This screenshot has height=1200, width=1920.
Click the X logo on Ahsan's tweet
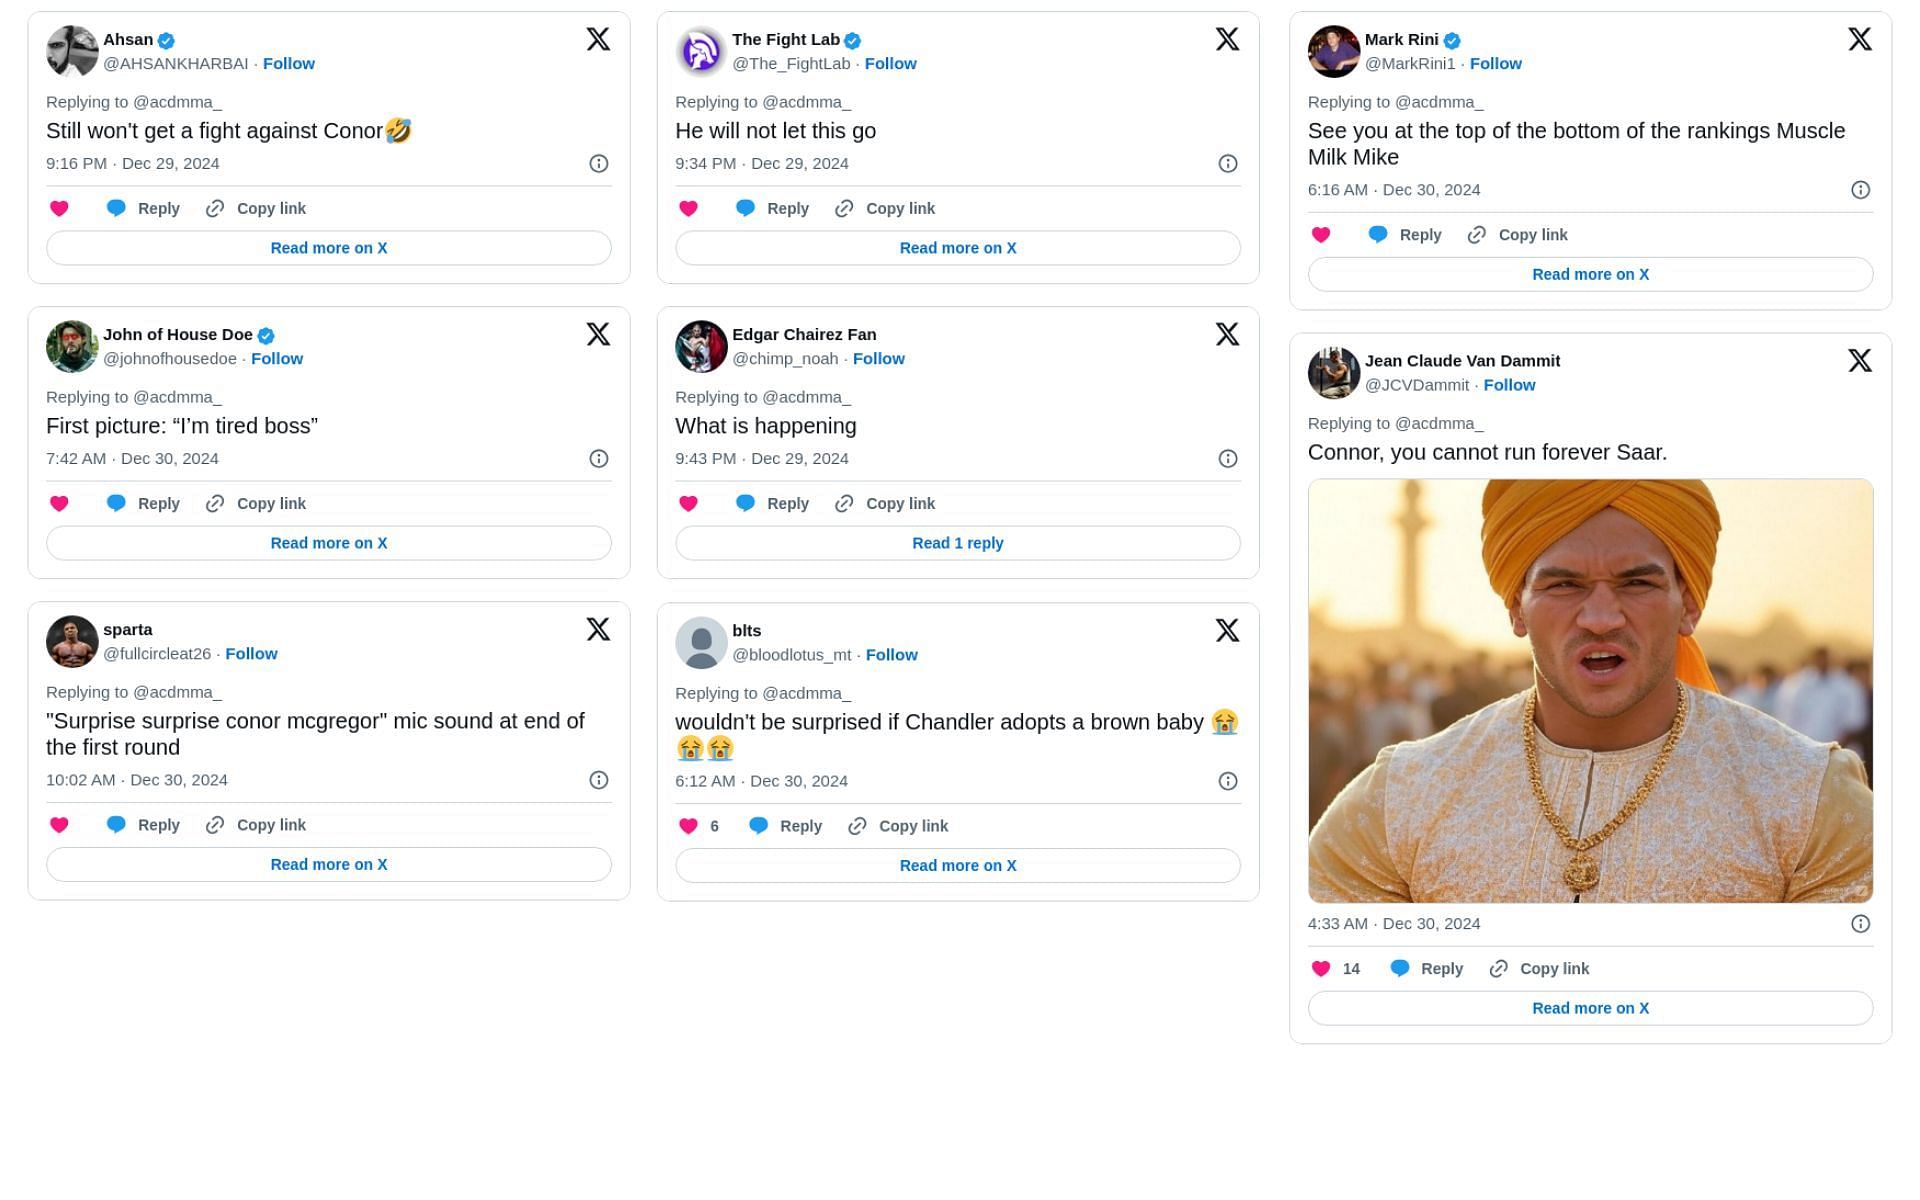pos(597,37)
